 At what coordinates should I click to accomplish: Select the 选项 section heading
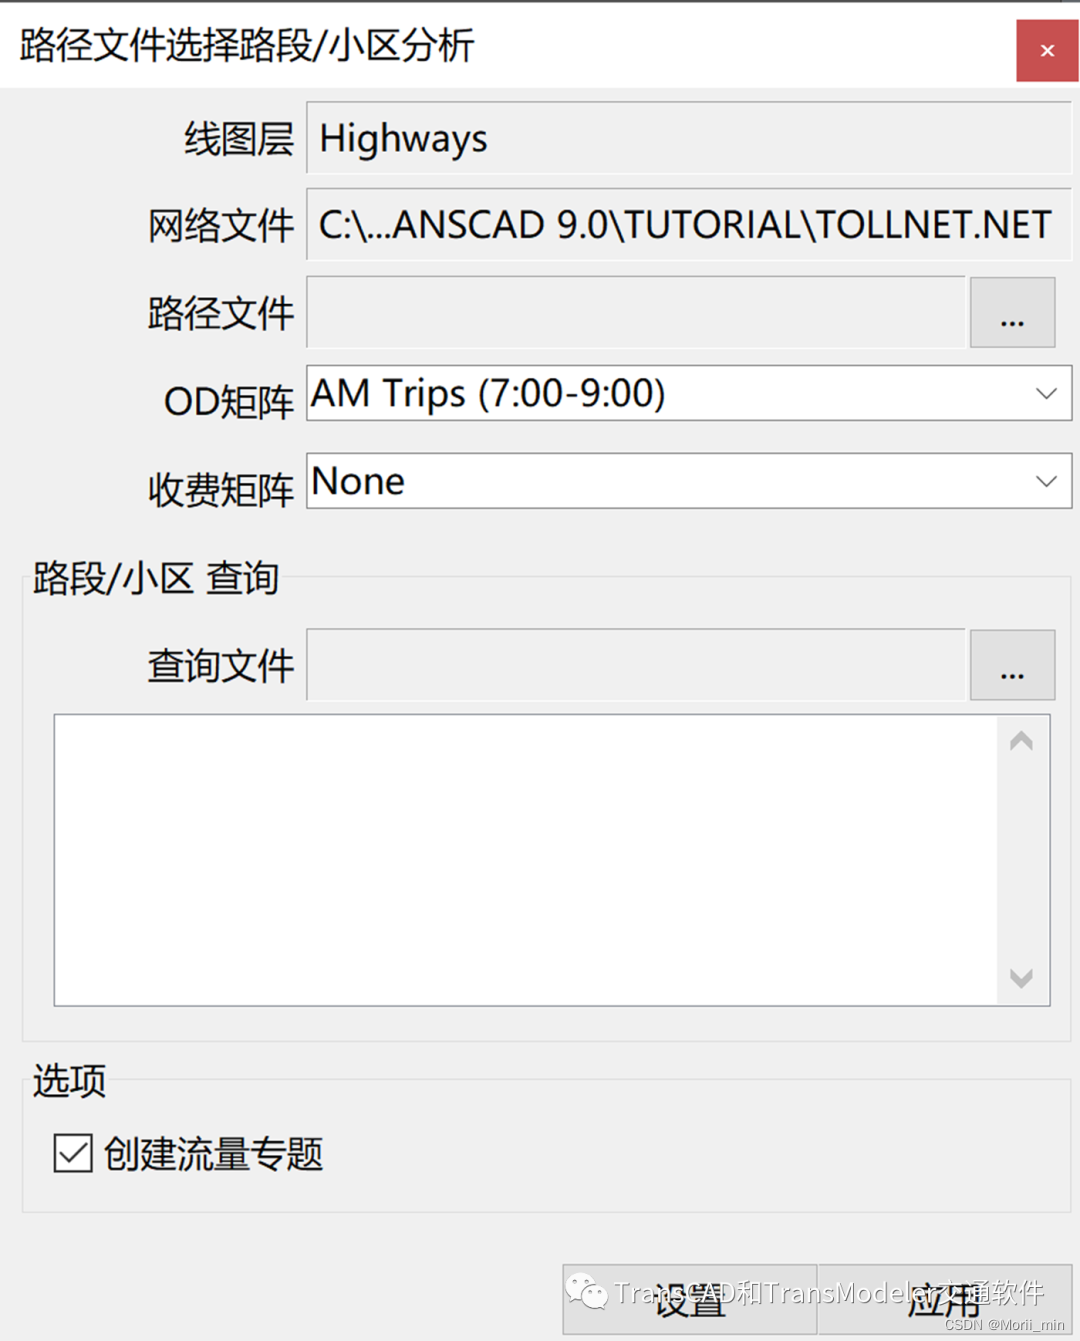click(x=66, y=1080)
